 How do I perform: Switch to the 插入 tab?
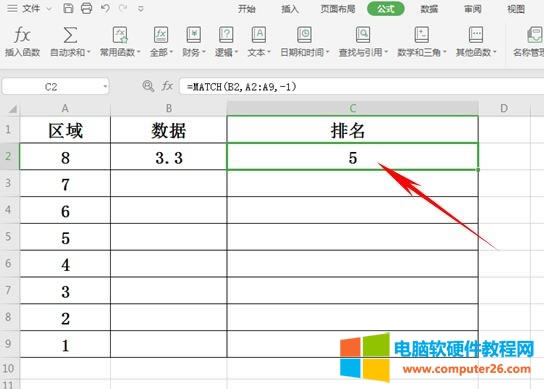coord(290,9)
